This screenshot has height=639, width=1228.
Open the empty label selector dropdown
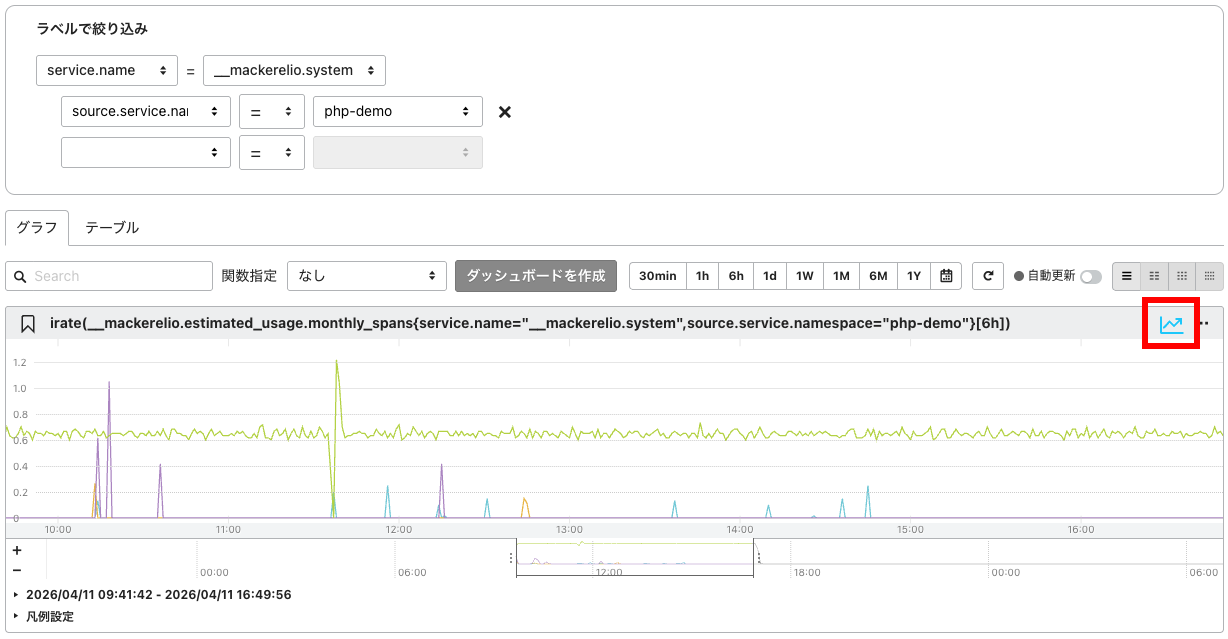pos(146,152)
